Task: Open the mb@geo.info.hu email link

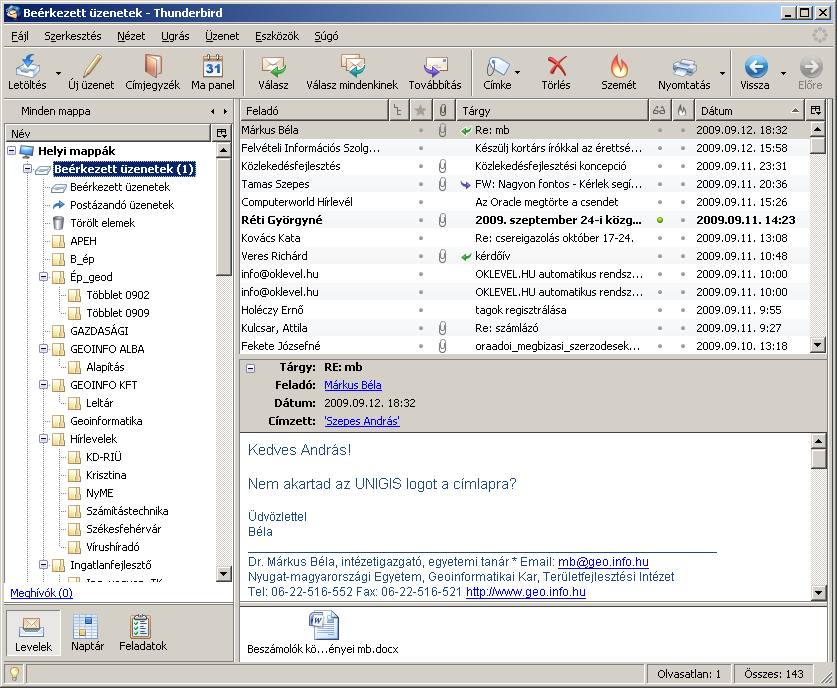Action: (603, 562)
